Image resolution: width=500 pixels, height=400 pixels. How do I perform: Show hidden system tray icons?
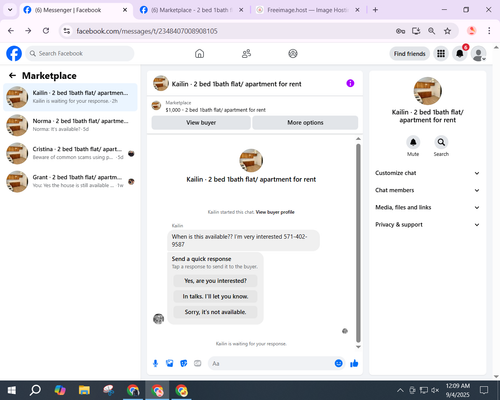coord(400,390)
